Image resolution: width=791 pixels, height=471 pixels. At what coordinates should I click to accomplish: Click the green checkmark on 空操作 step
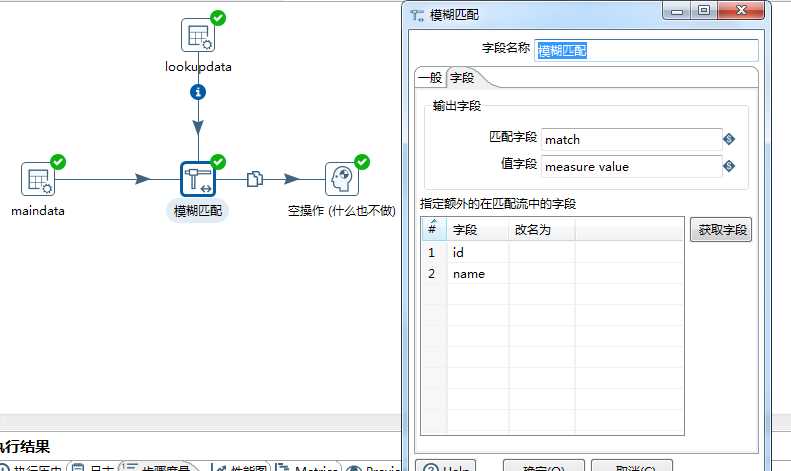point(362,162)
